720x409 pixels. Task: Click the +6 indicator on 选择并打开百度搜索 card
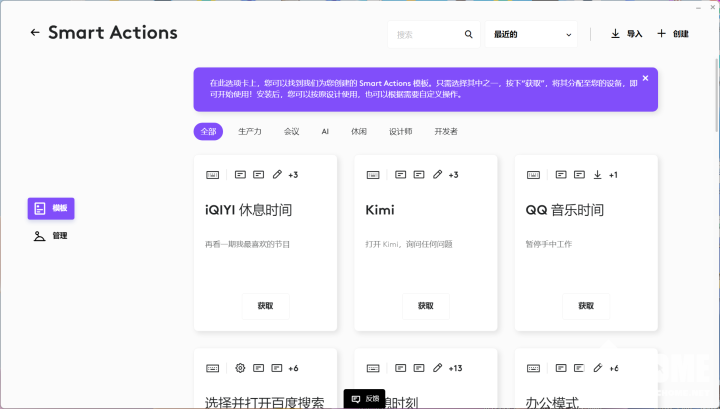click(x=293, y=368)
